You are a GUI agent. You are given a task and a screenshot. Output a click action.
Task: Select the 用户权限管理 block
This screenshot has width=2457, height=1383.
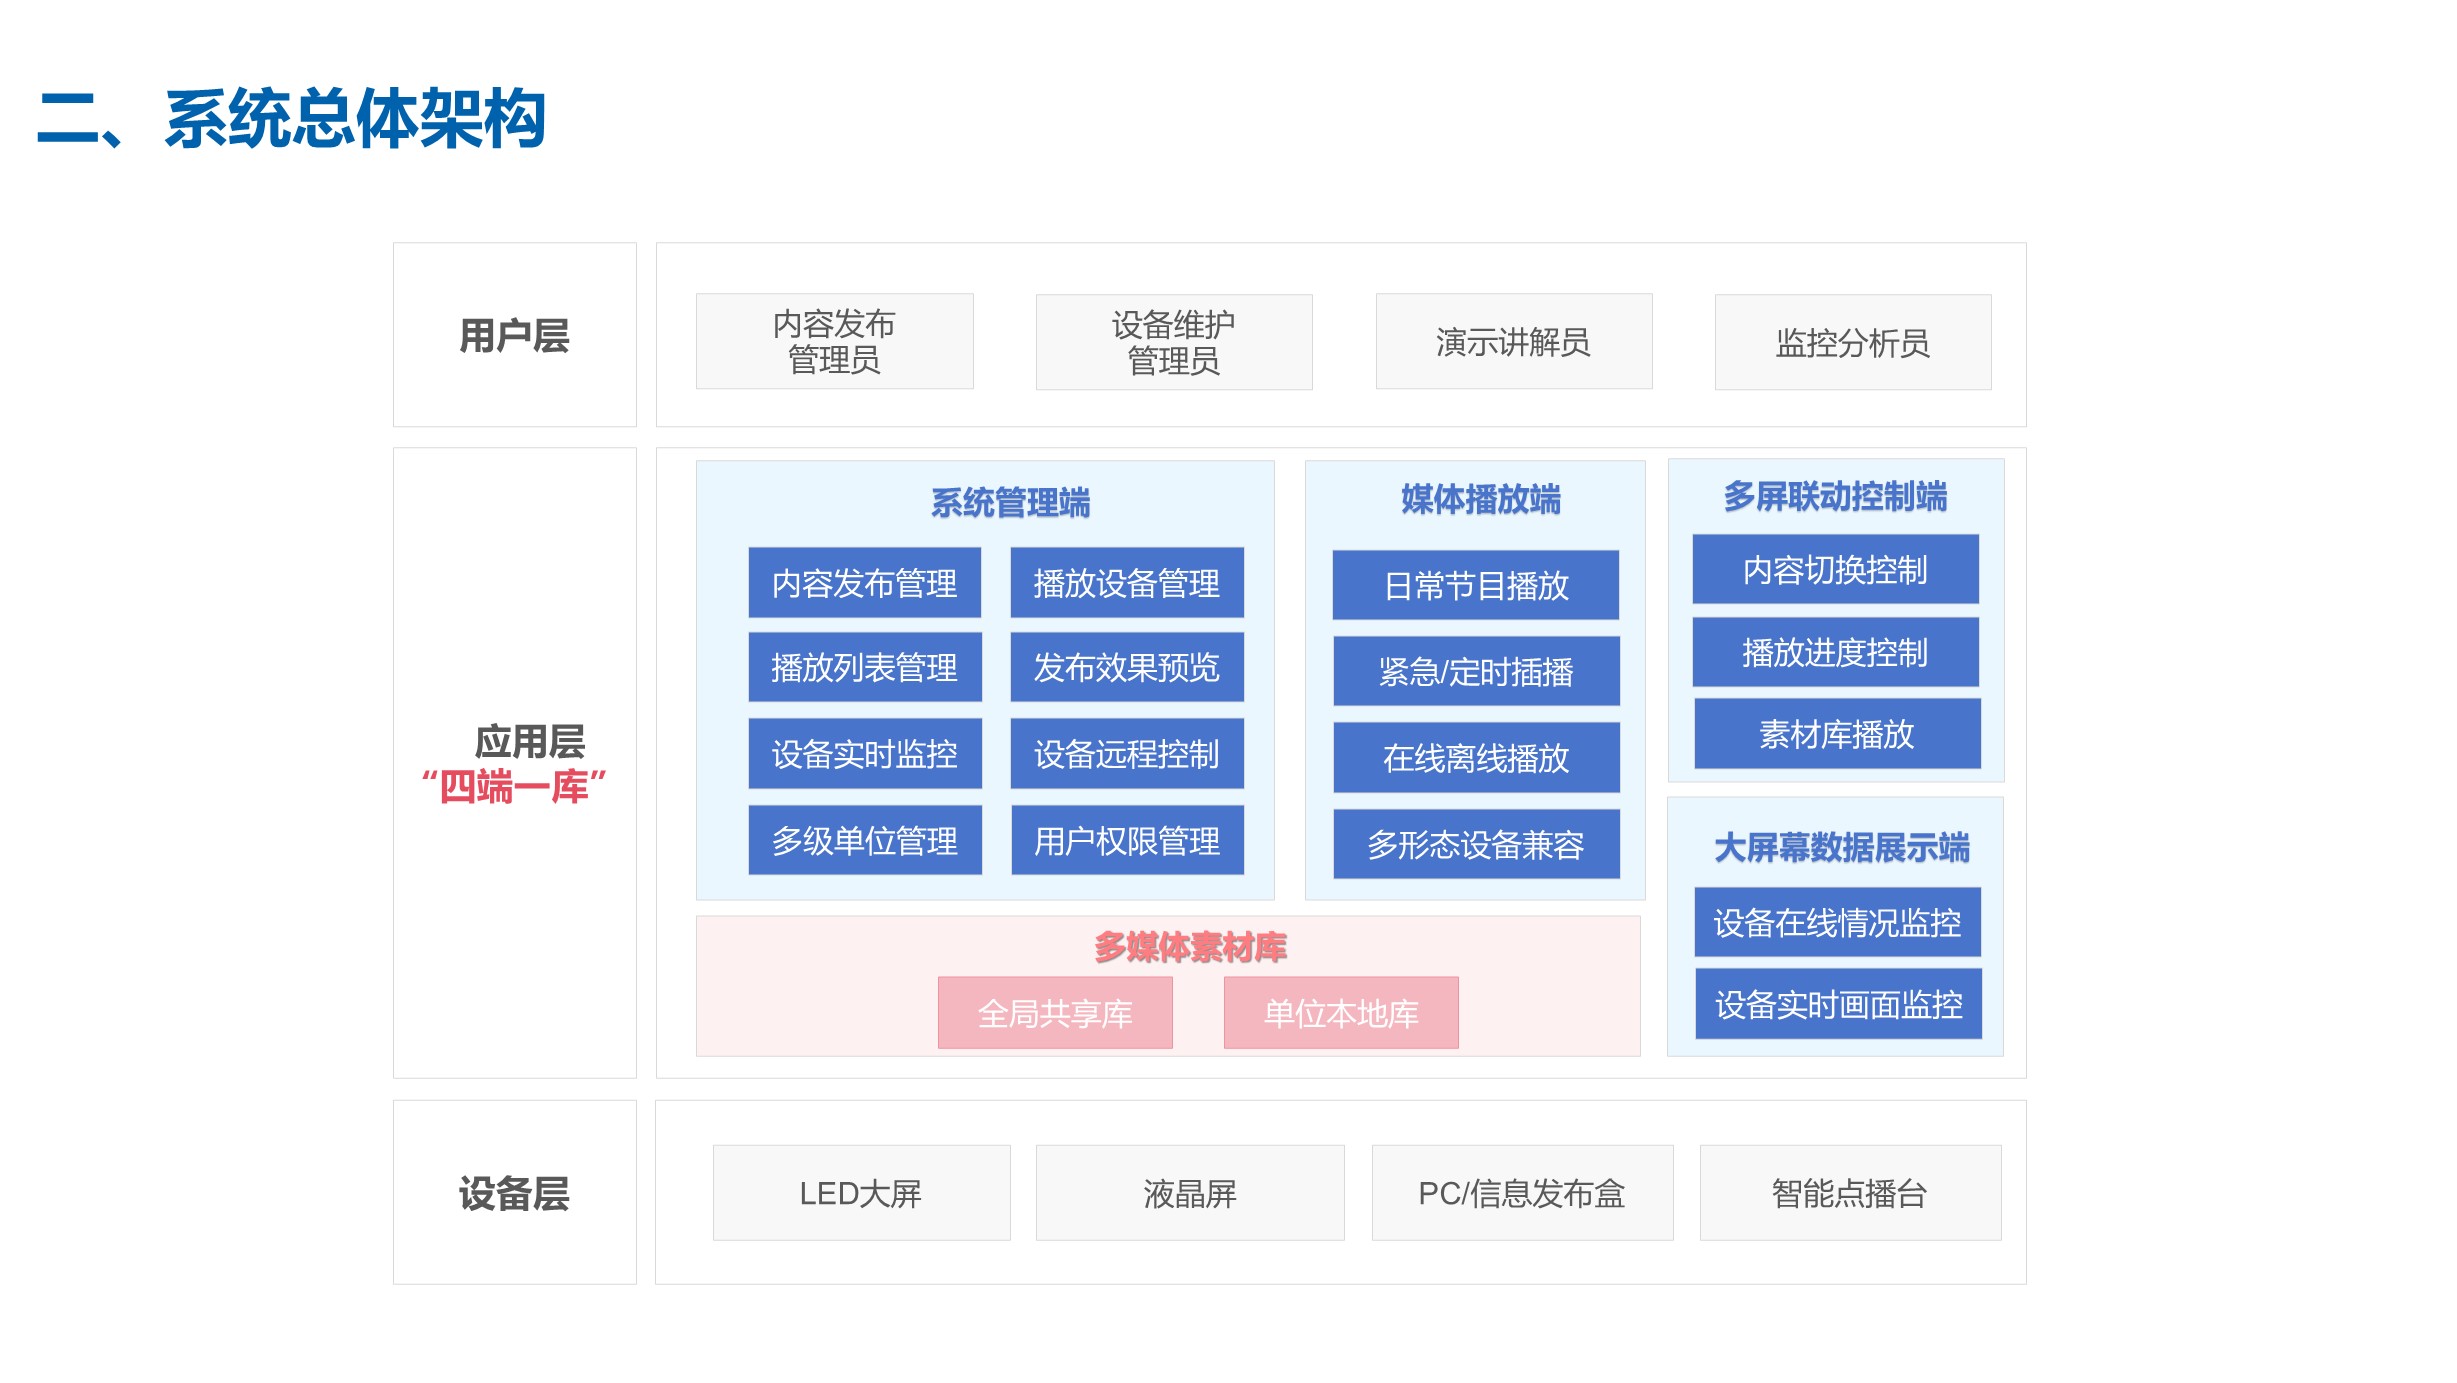[x=1126, y=840]
